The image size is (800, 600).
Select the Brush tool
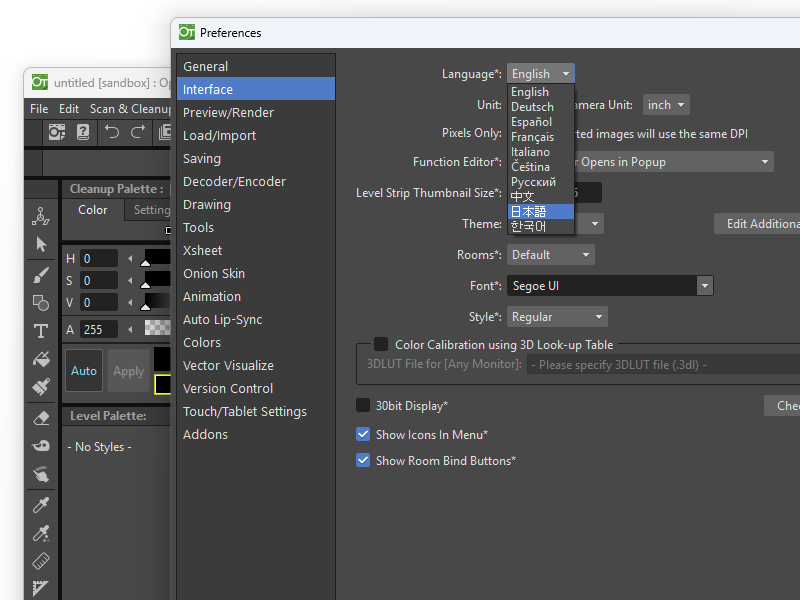(41, 275)
